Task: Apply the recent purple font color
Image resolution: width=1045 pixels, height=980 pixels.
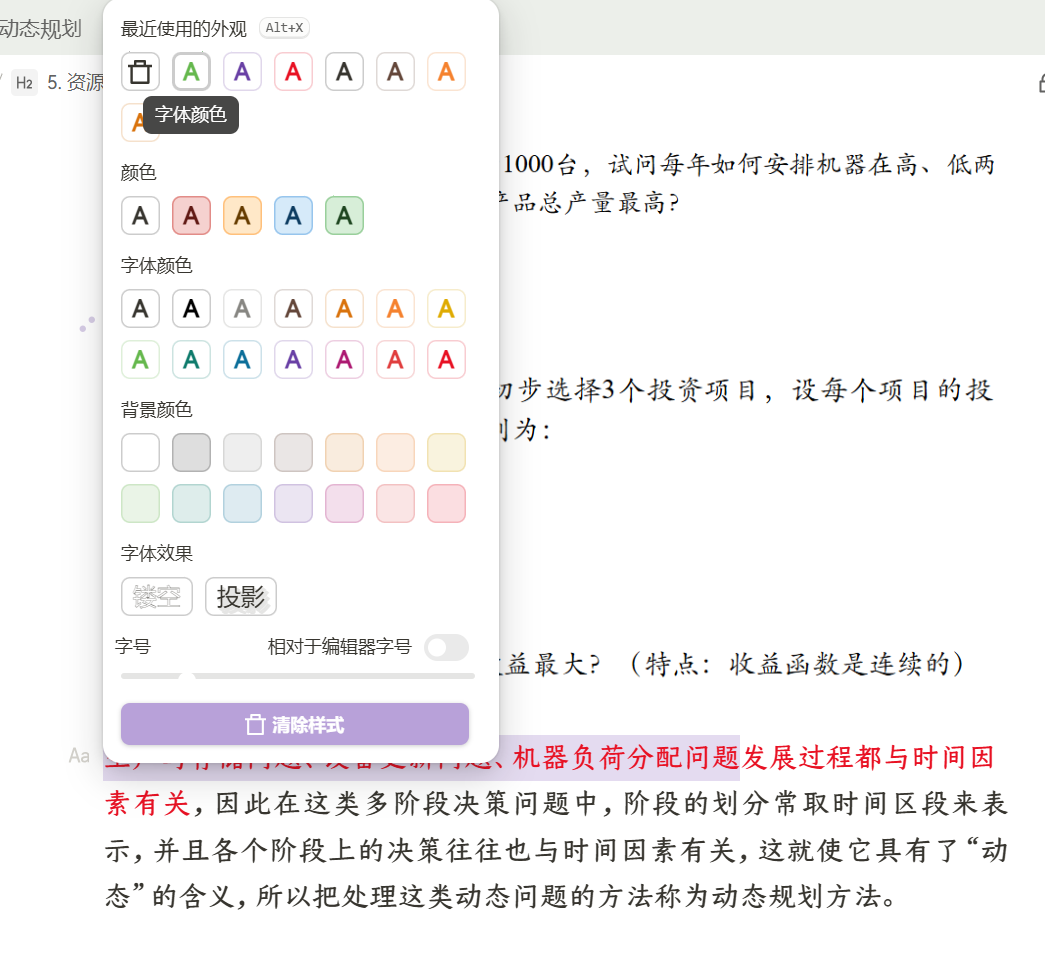Action: pos(242,72)
